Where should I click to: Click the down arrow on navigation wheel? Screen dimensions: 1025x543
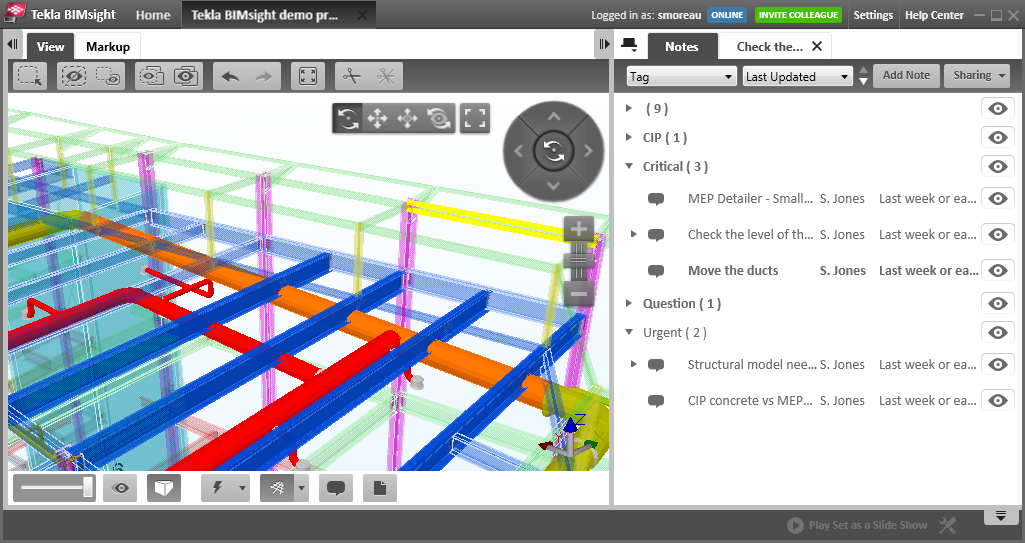pyautogui.click(x=554, y=186)
